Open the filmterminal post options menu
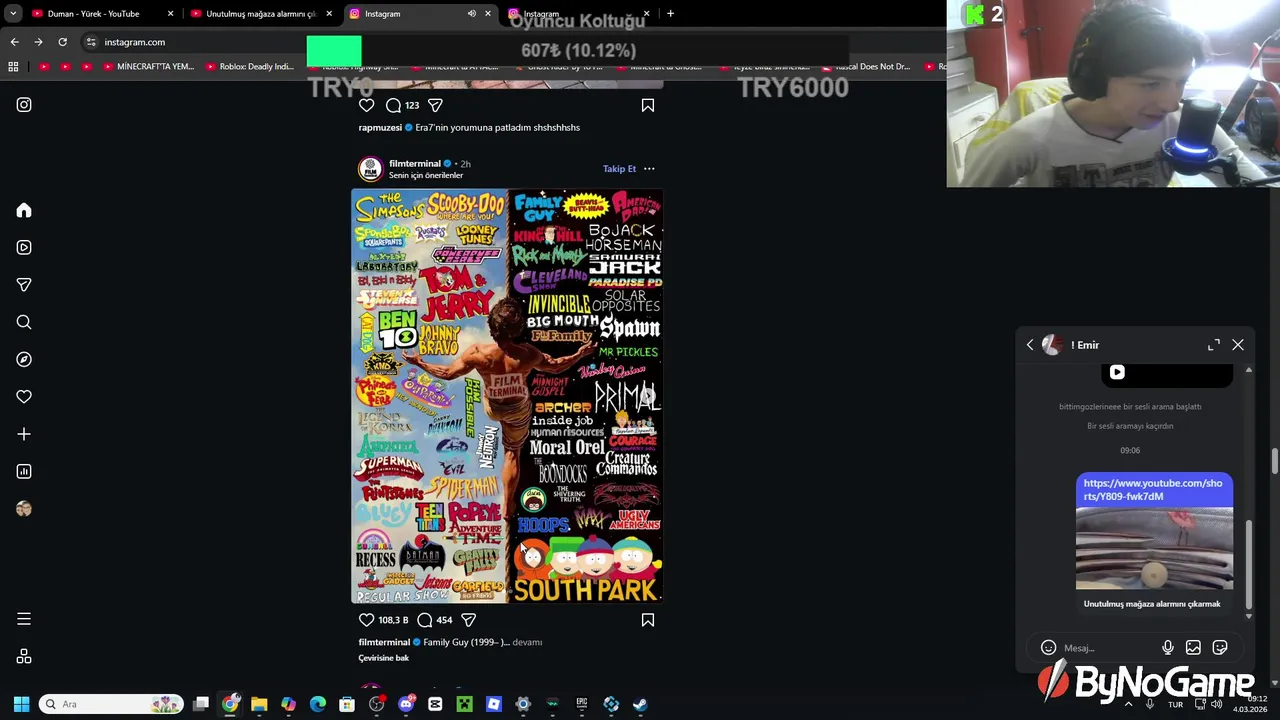 click(649, 169)
